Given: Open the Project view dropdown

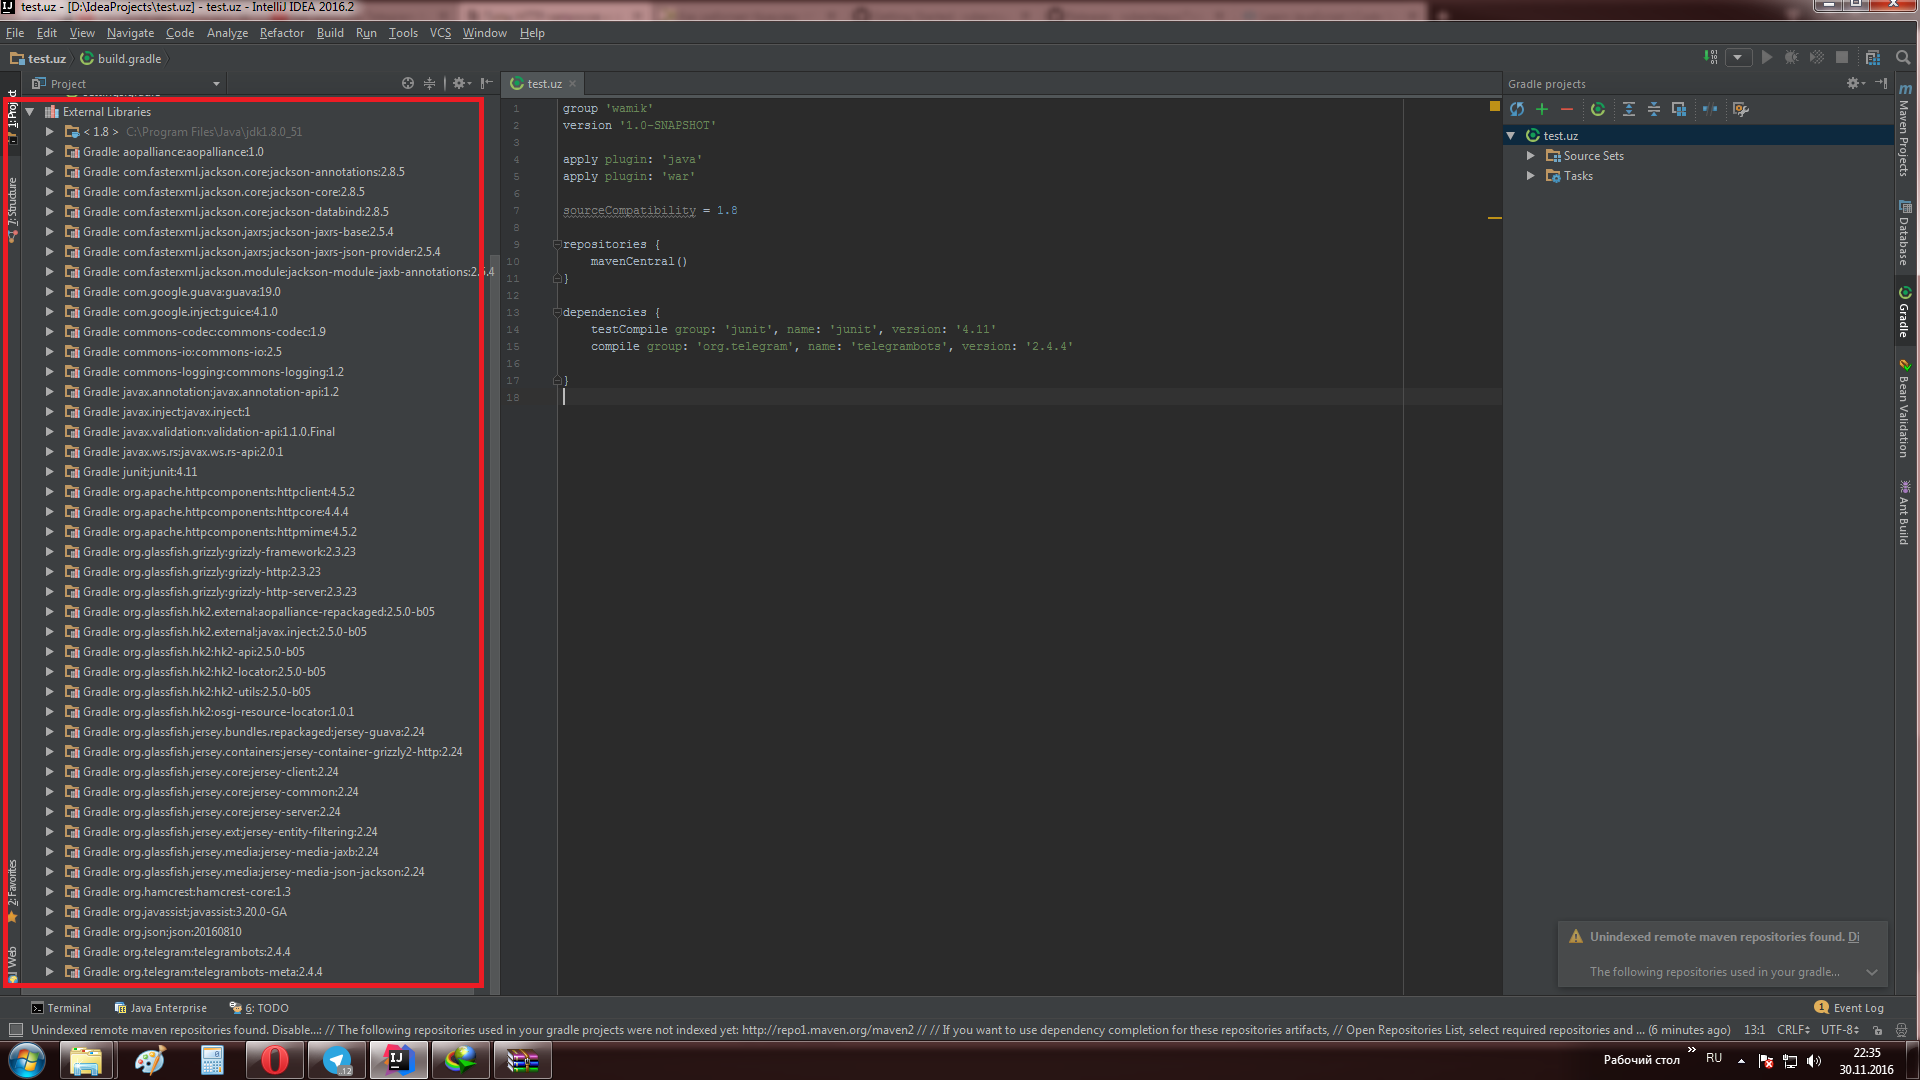Looking at the screenshot, I should coord(216,84).
